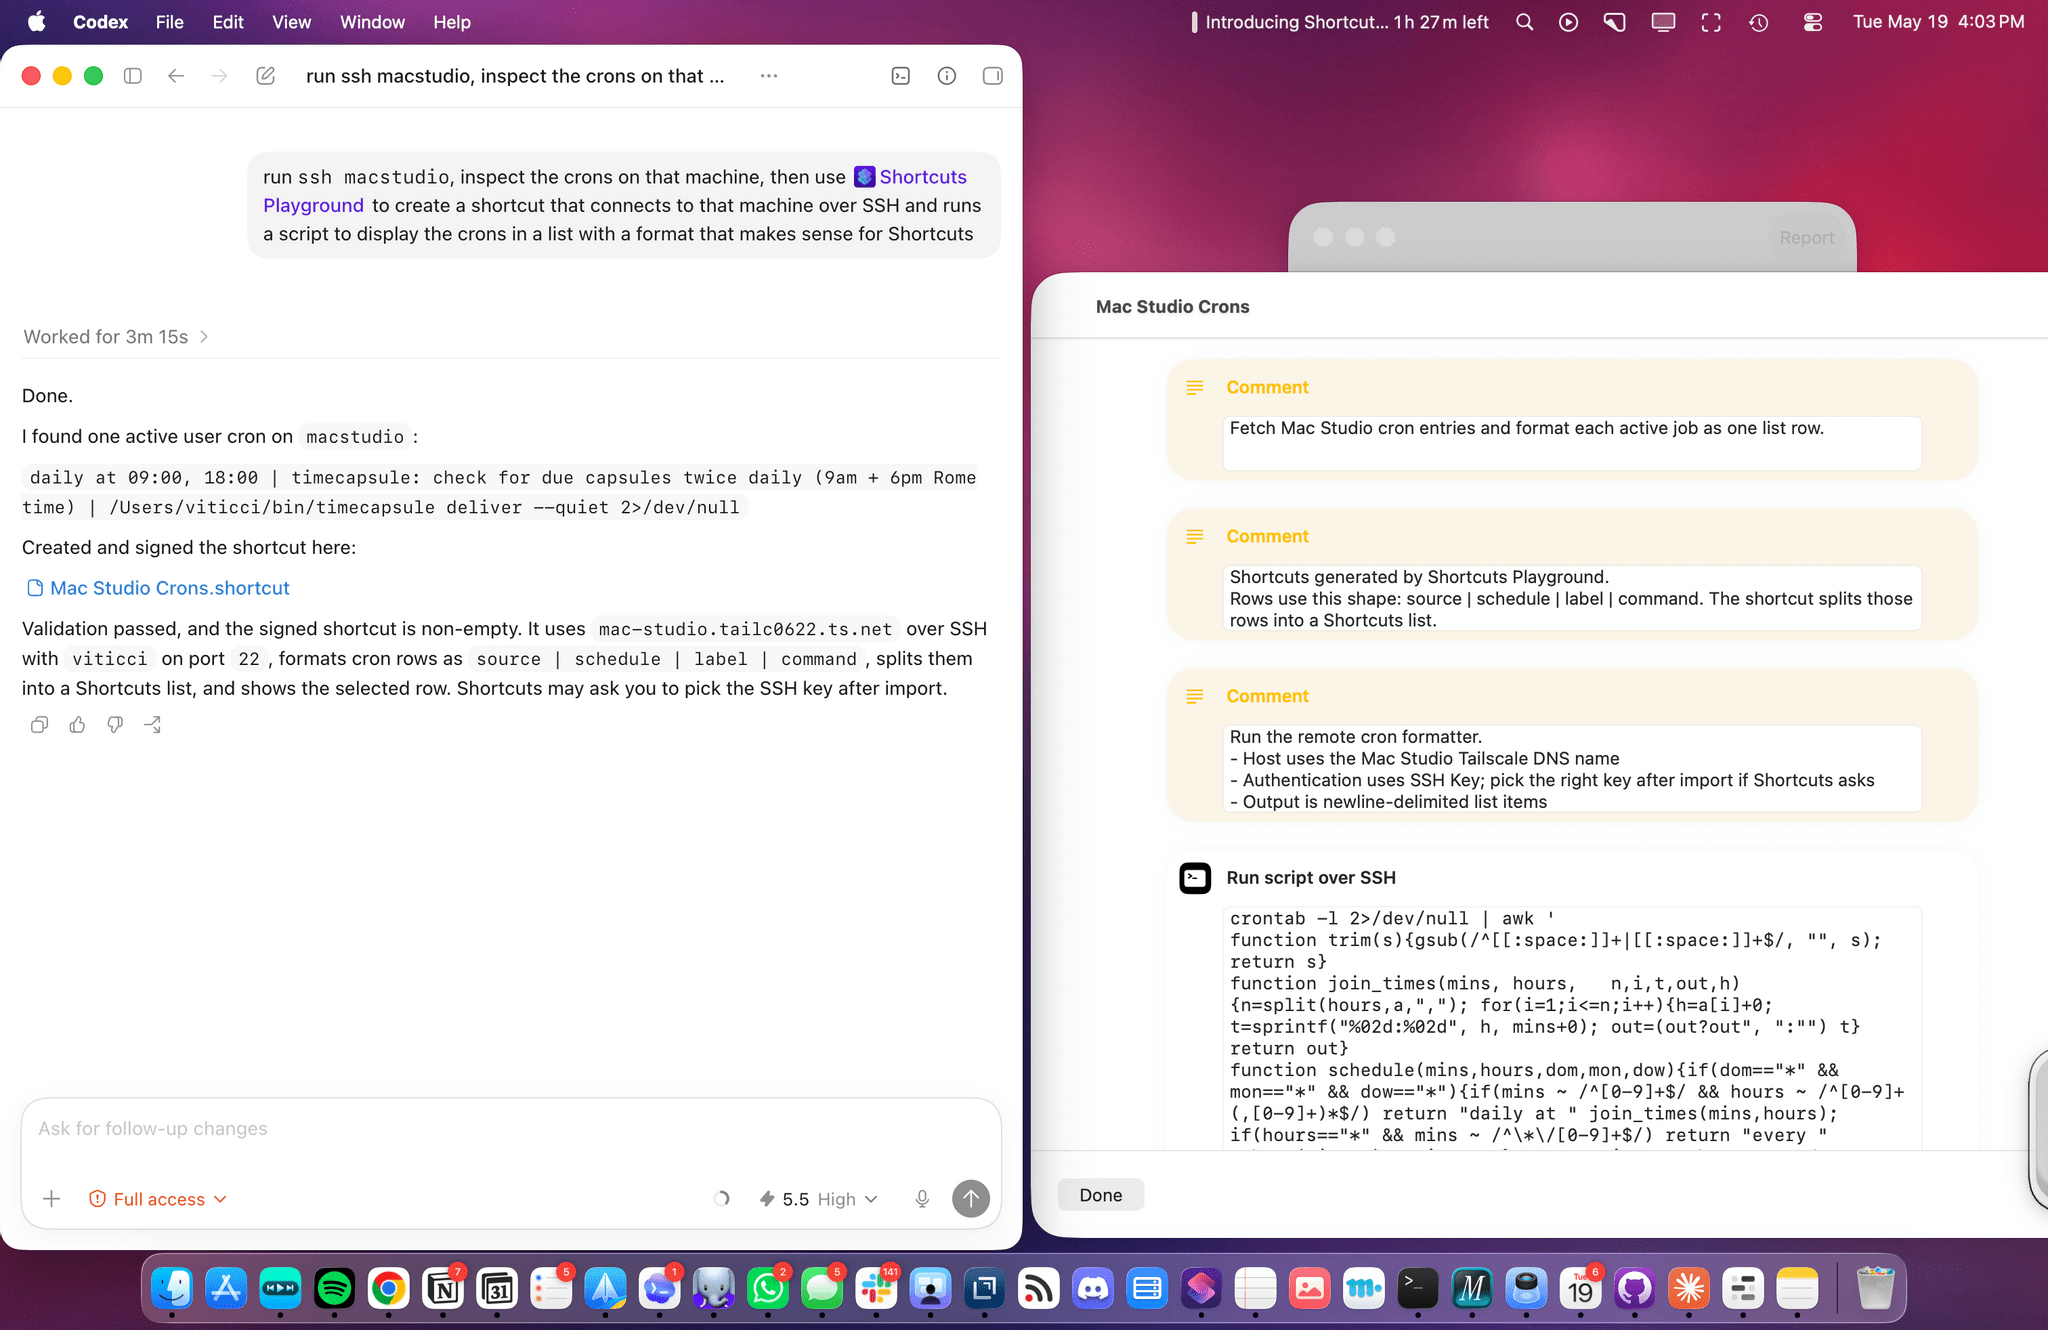2048x1330 pixels.
Task: Open the Shortcuts app in the Dock
Action: [1201, 1289]
